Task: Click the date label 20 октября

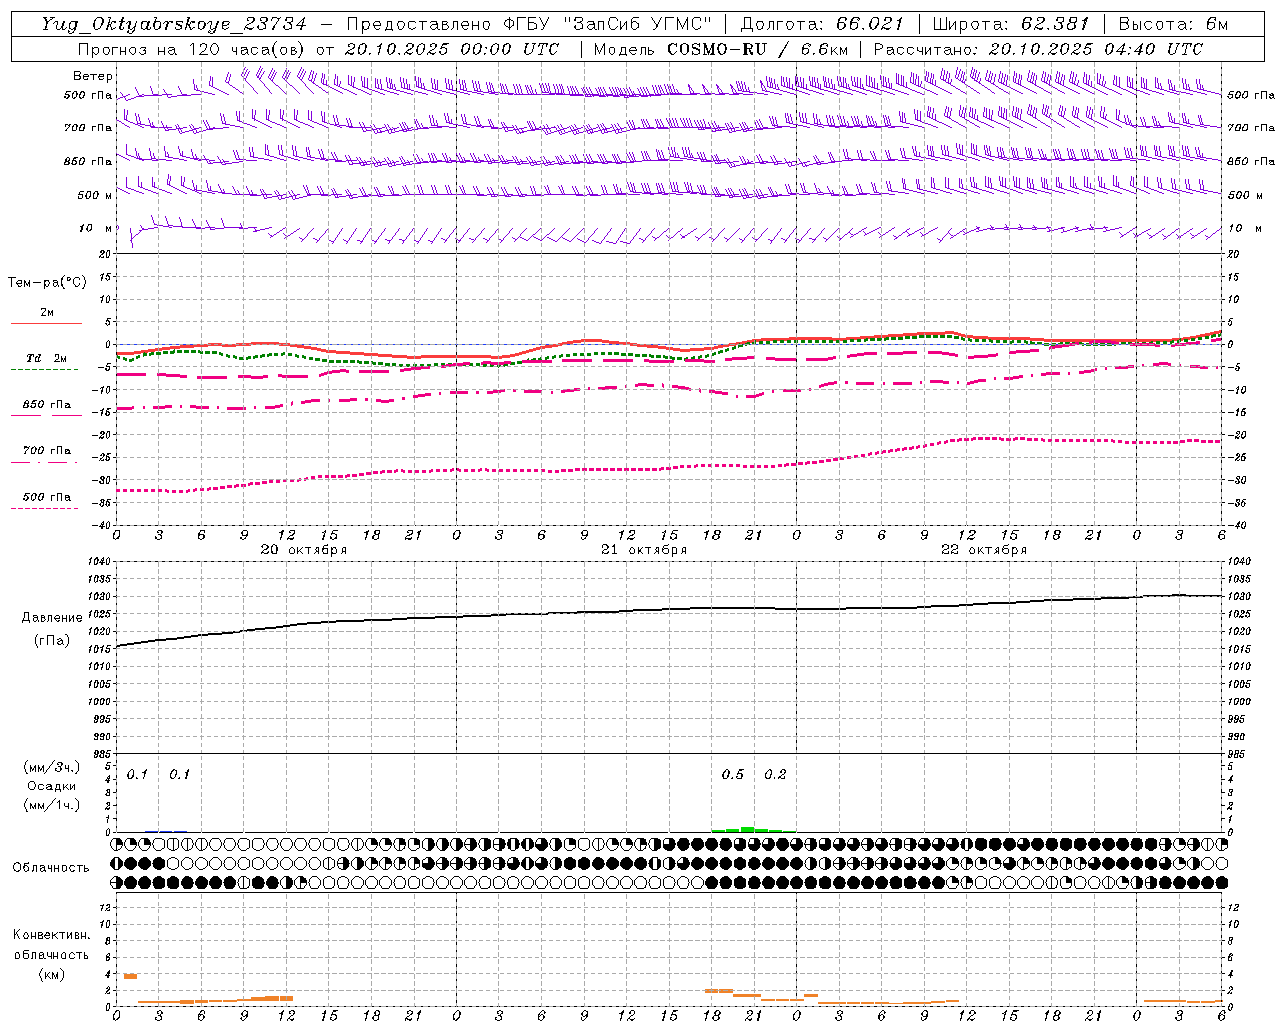Action: click(x=304, y=550)
